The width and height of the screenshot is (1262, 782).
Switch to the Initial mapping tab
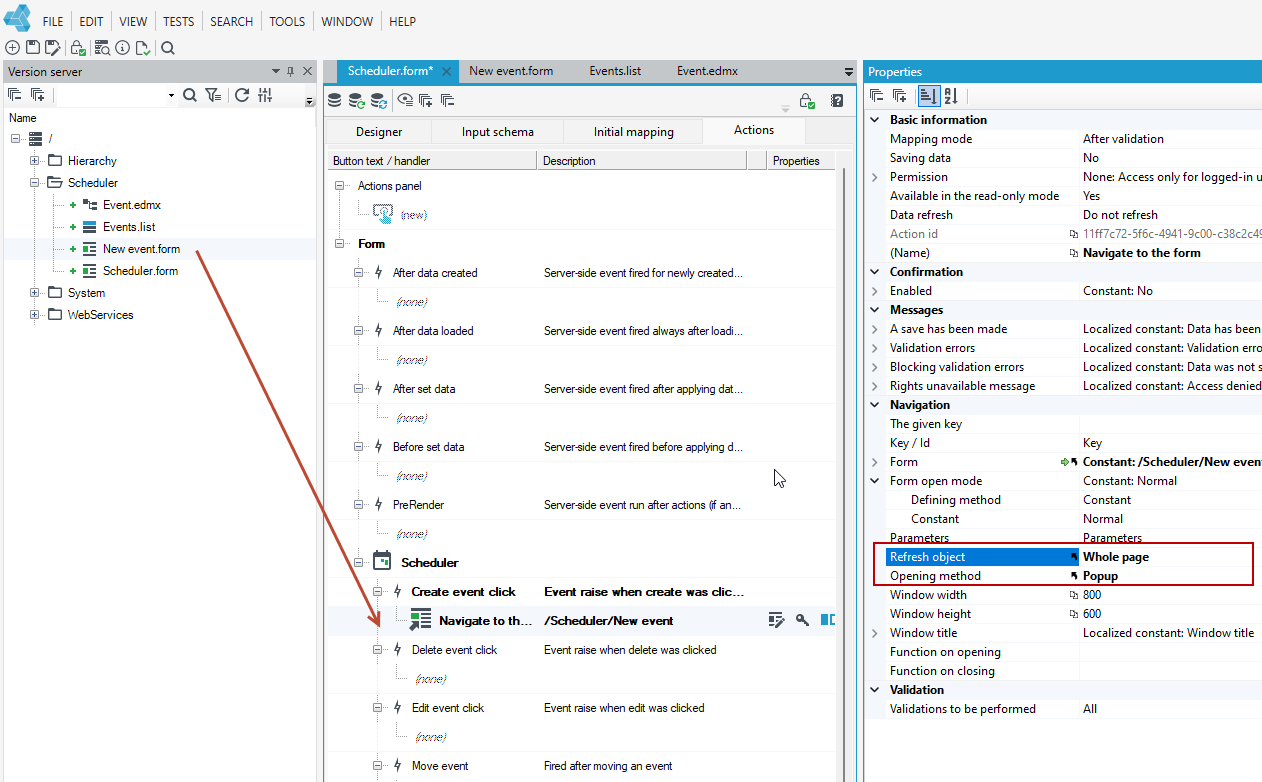click(x=634, y=132)
